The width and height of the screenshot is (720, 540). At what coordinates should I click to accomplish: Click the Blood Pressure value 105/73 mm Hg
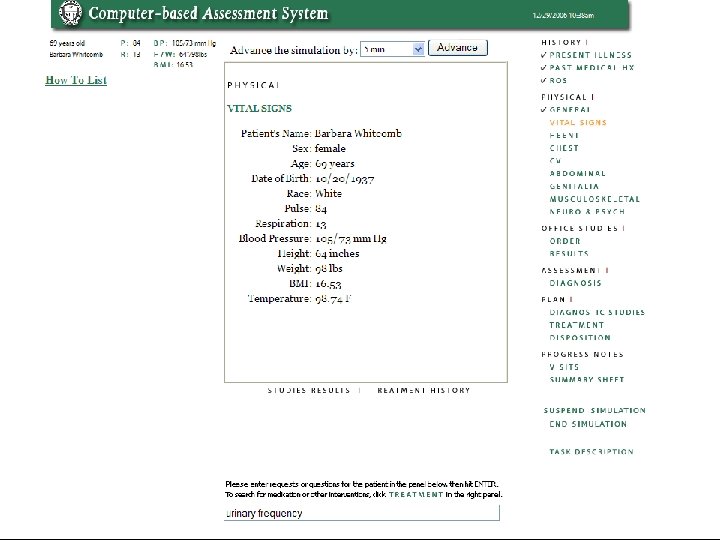351,239
